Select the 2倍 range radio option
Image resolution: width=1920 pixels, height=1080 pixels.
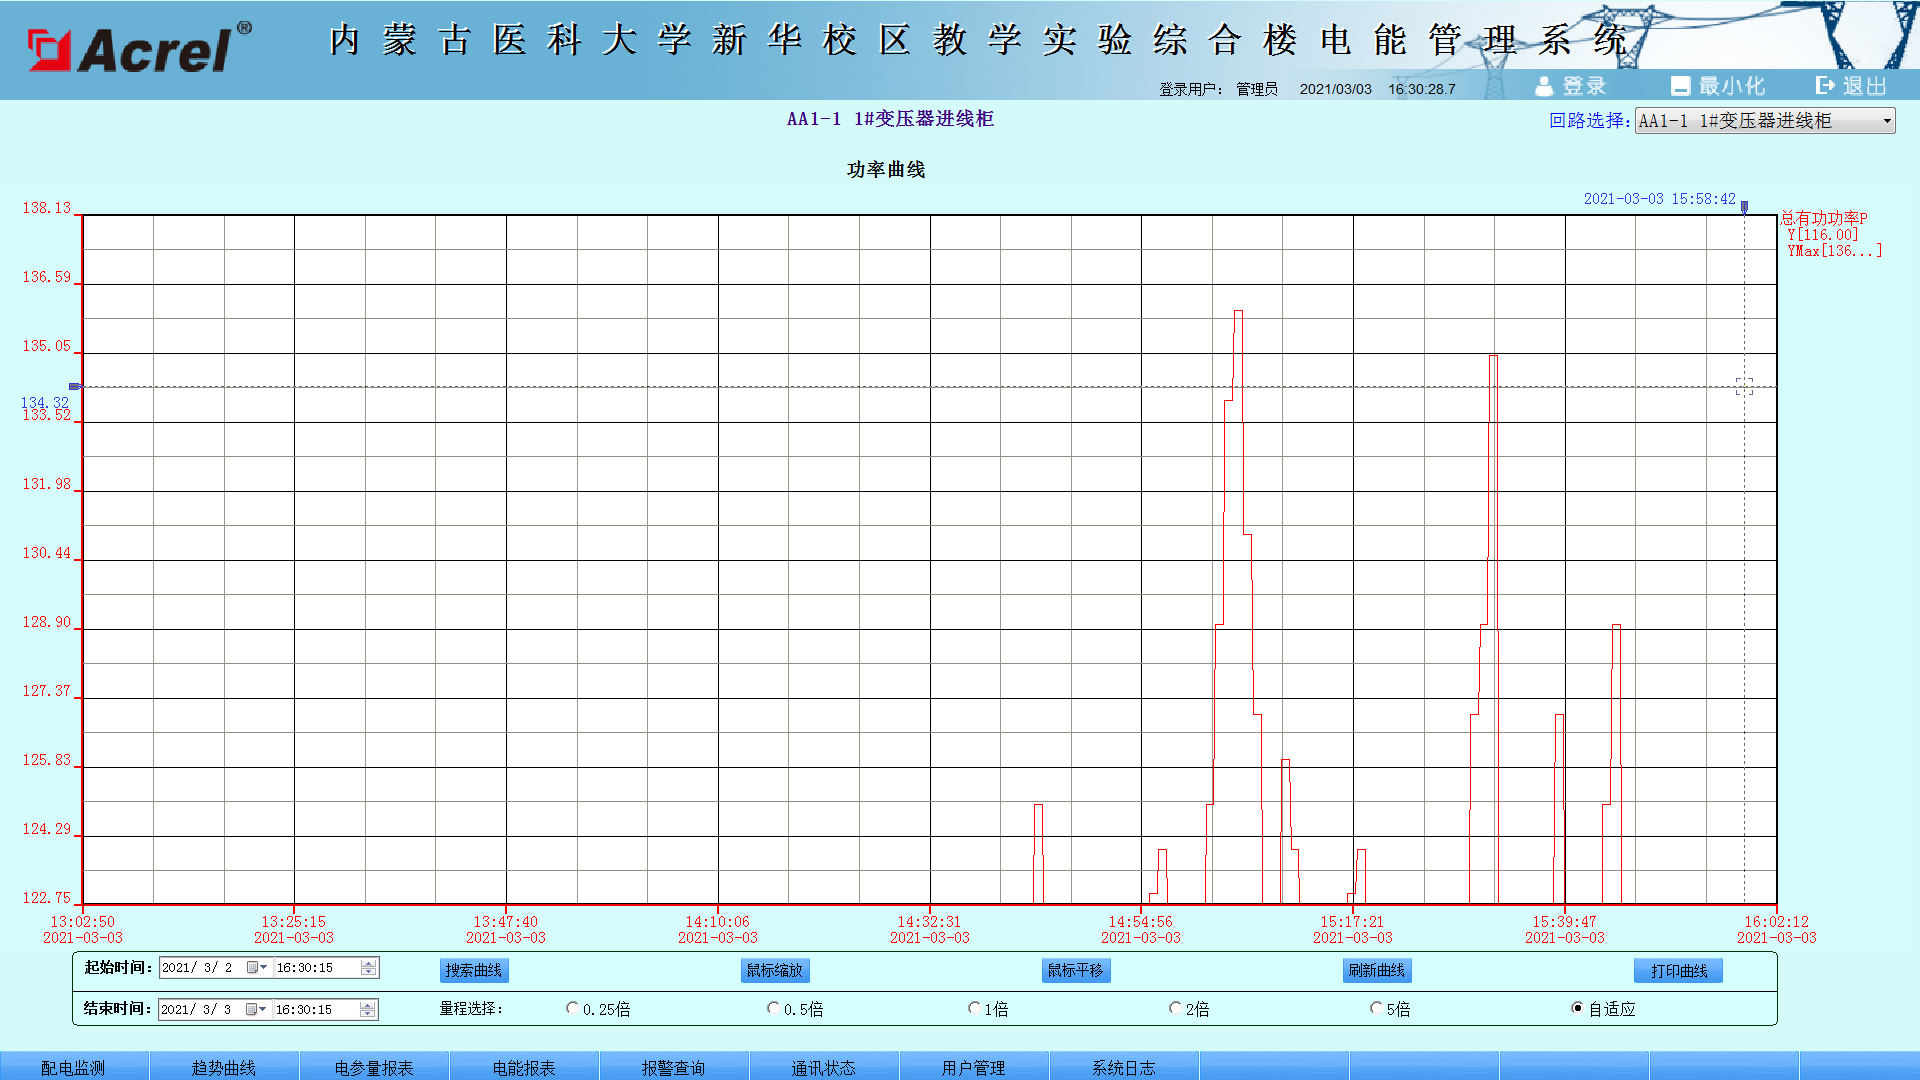(1175, 1009)
